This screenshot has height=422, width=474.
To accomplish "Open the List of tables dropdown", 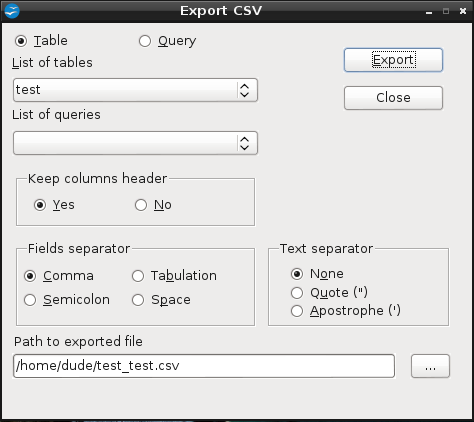I will 135,90.
